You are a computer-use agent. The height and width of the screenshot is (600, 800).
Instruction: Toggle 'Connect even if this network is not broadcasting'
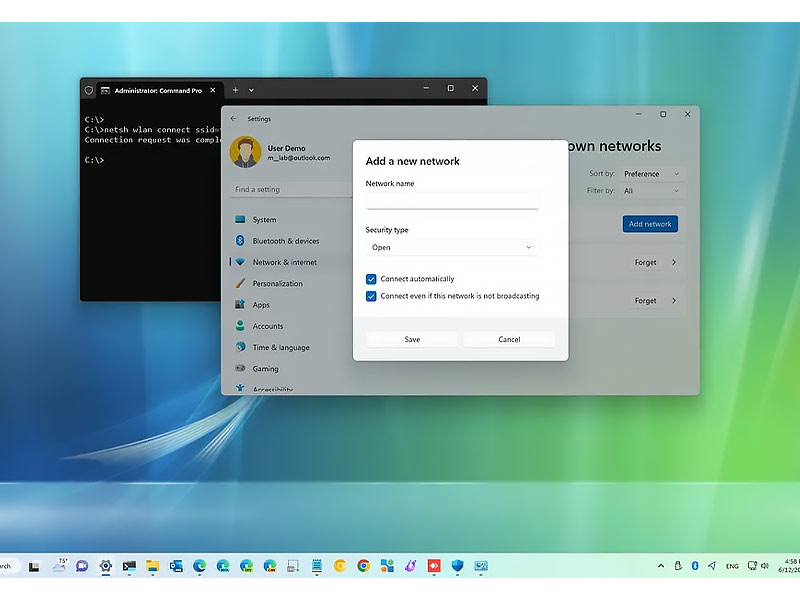click(x=371, y=296)
